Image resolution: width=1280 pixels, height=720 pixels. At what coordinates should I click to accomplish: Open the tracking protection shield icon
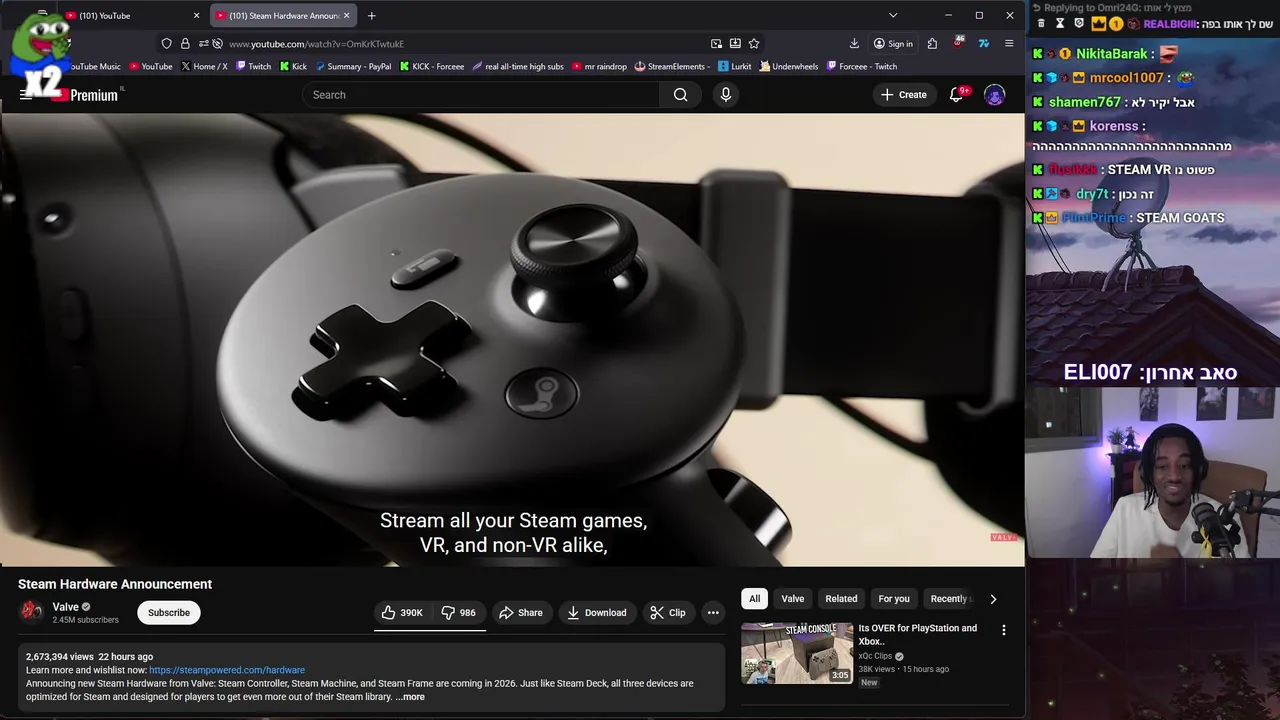coord(167,44)
